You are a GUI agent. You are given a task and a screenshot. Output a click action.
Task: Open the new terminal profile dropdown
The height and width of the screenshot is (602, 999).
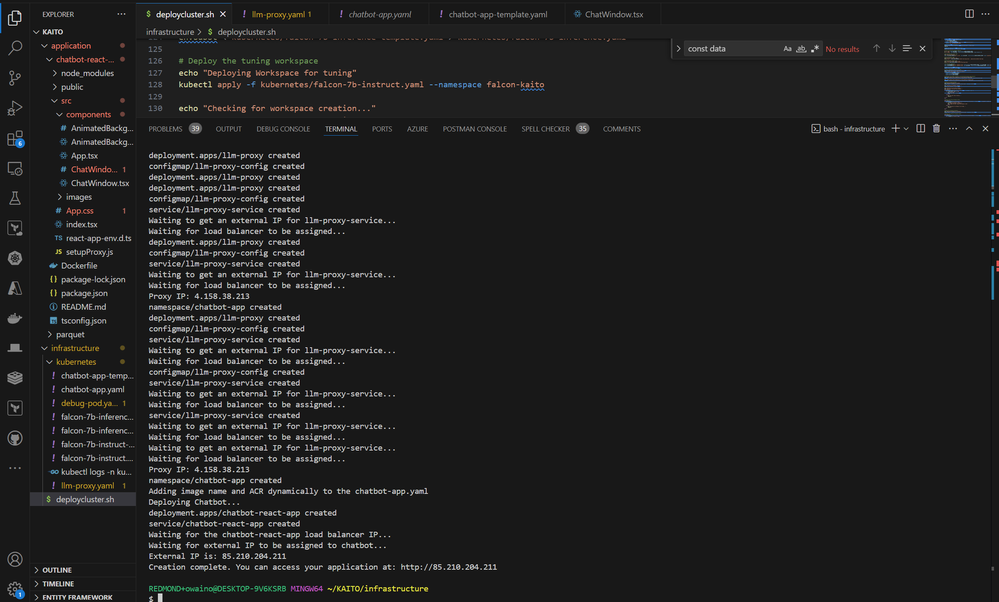(906, 129)
